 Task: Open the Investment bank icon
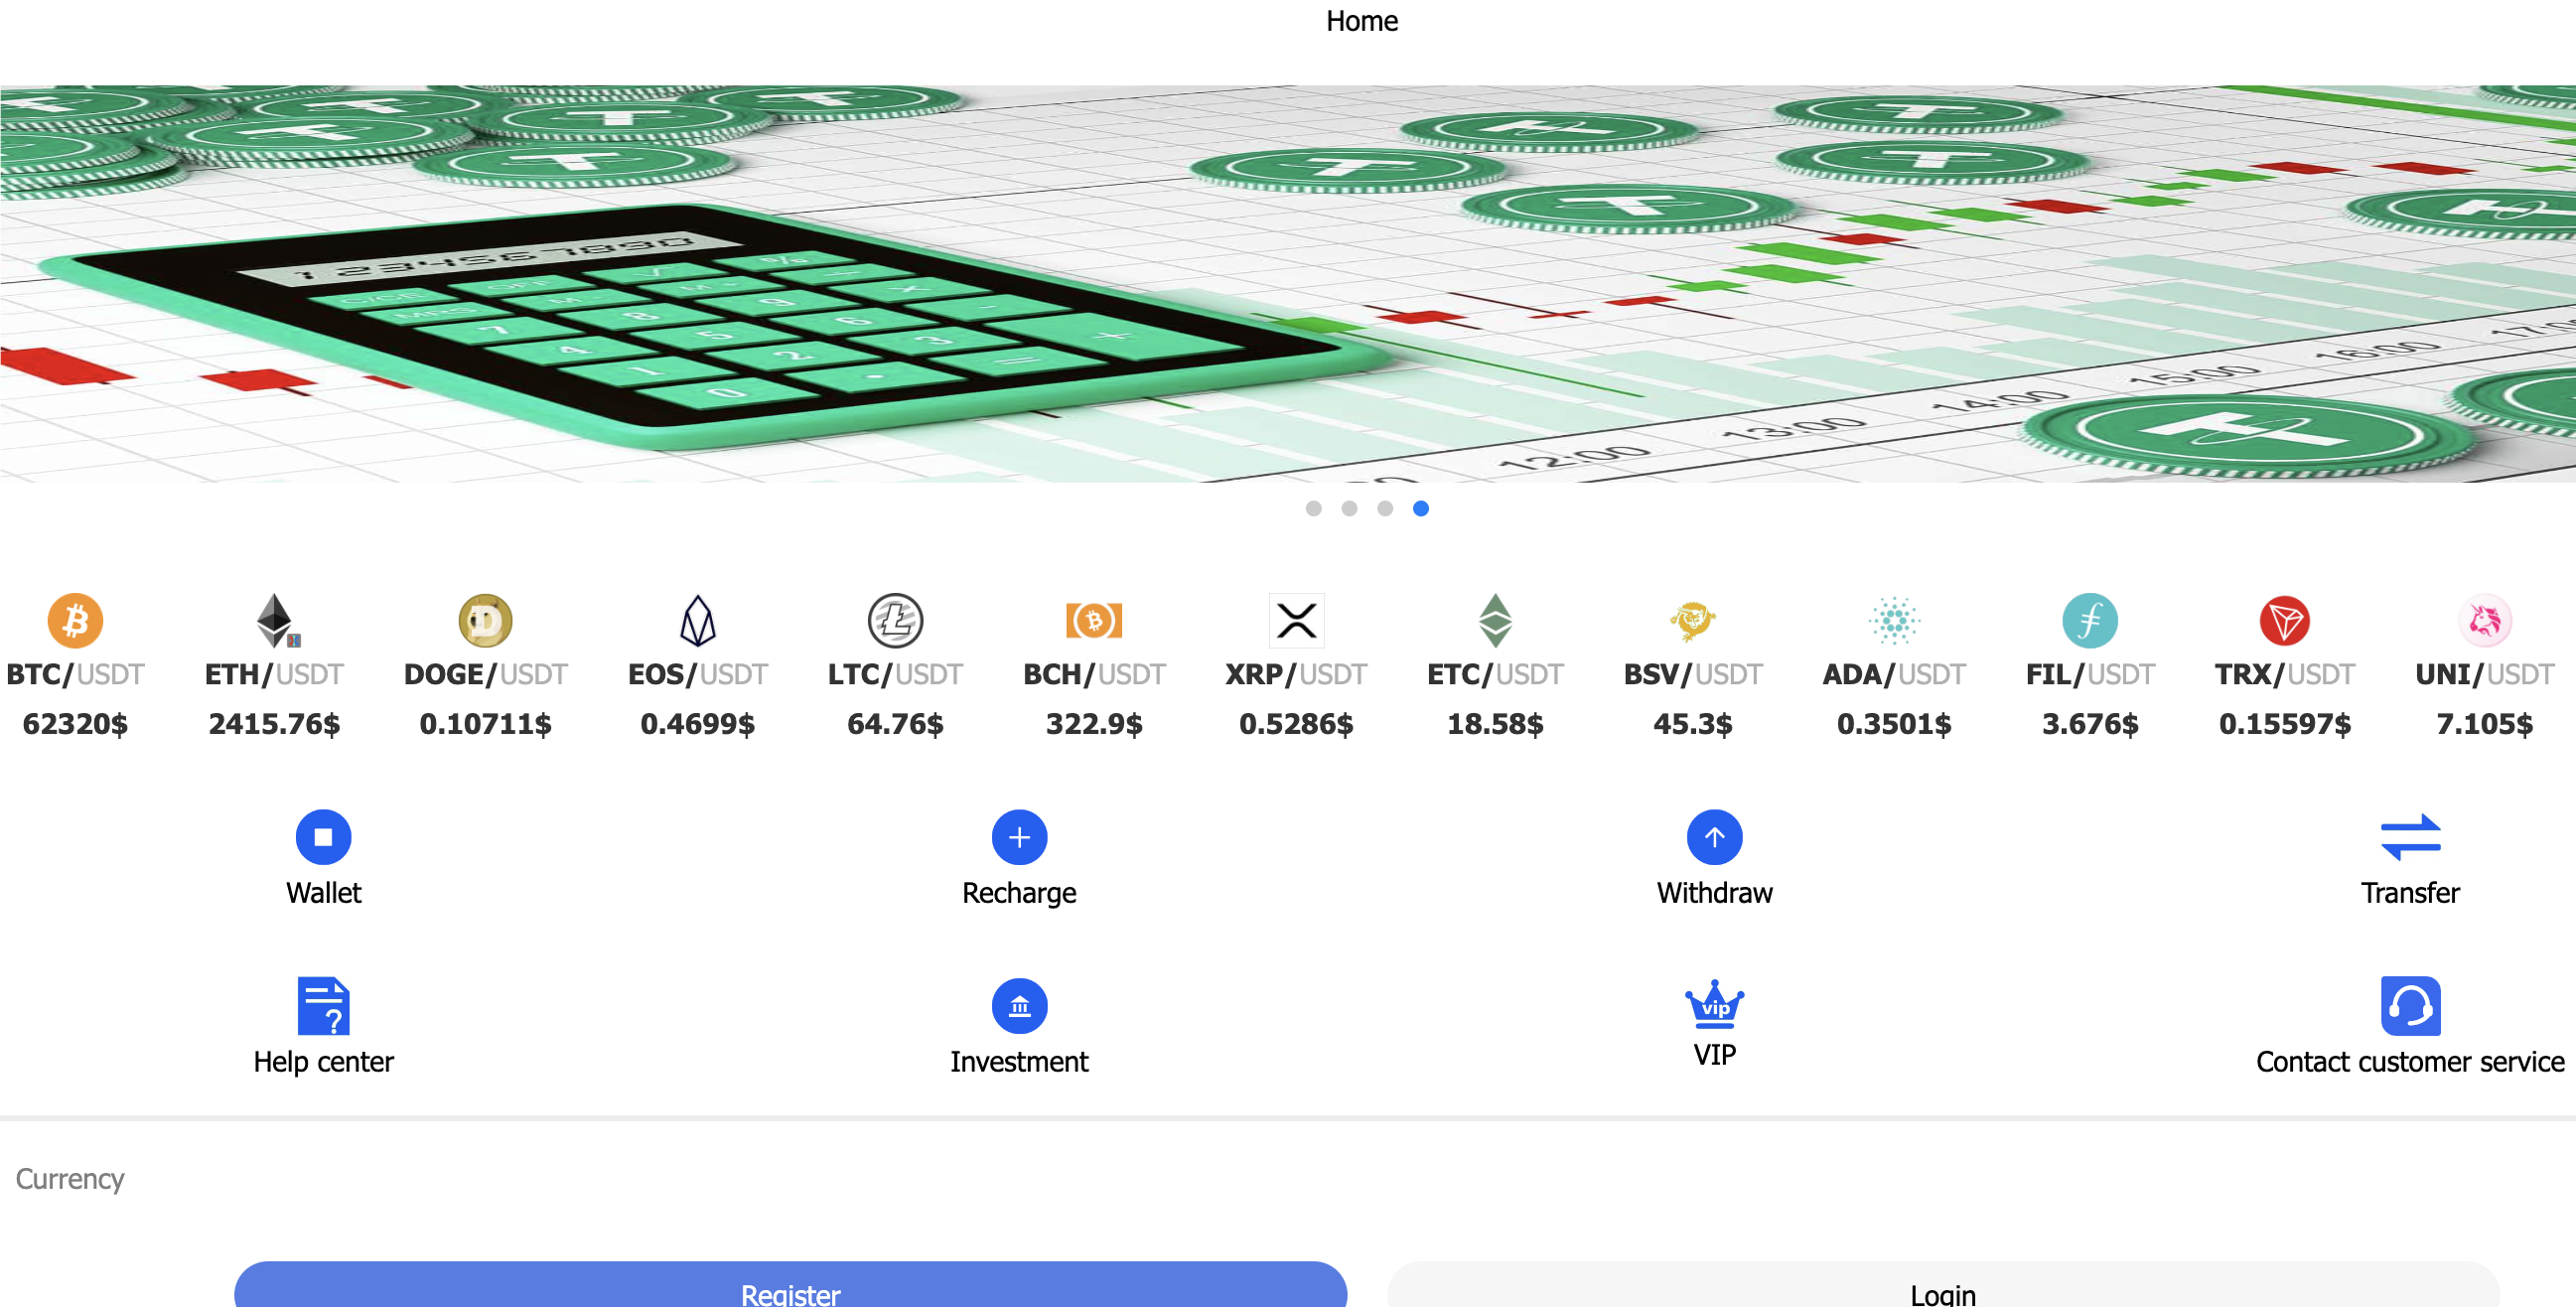click(1018, 1005)
